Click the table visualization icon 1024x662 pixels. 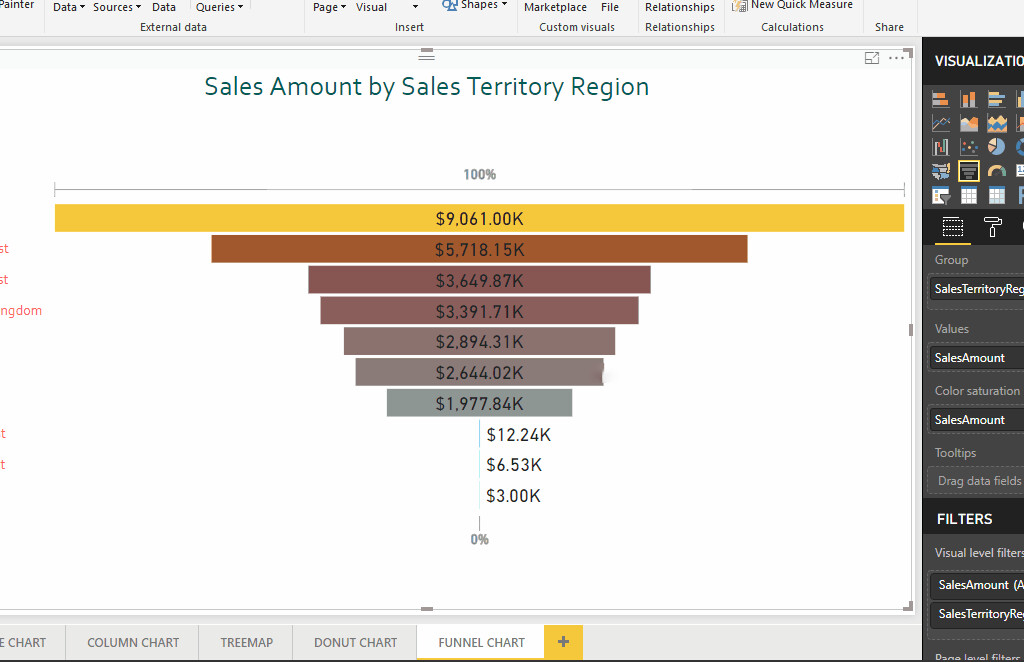(969, 195)
